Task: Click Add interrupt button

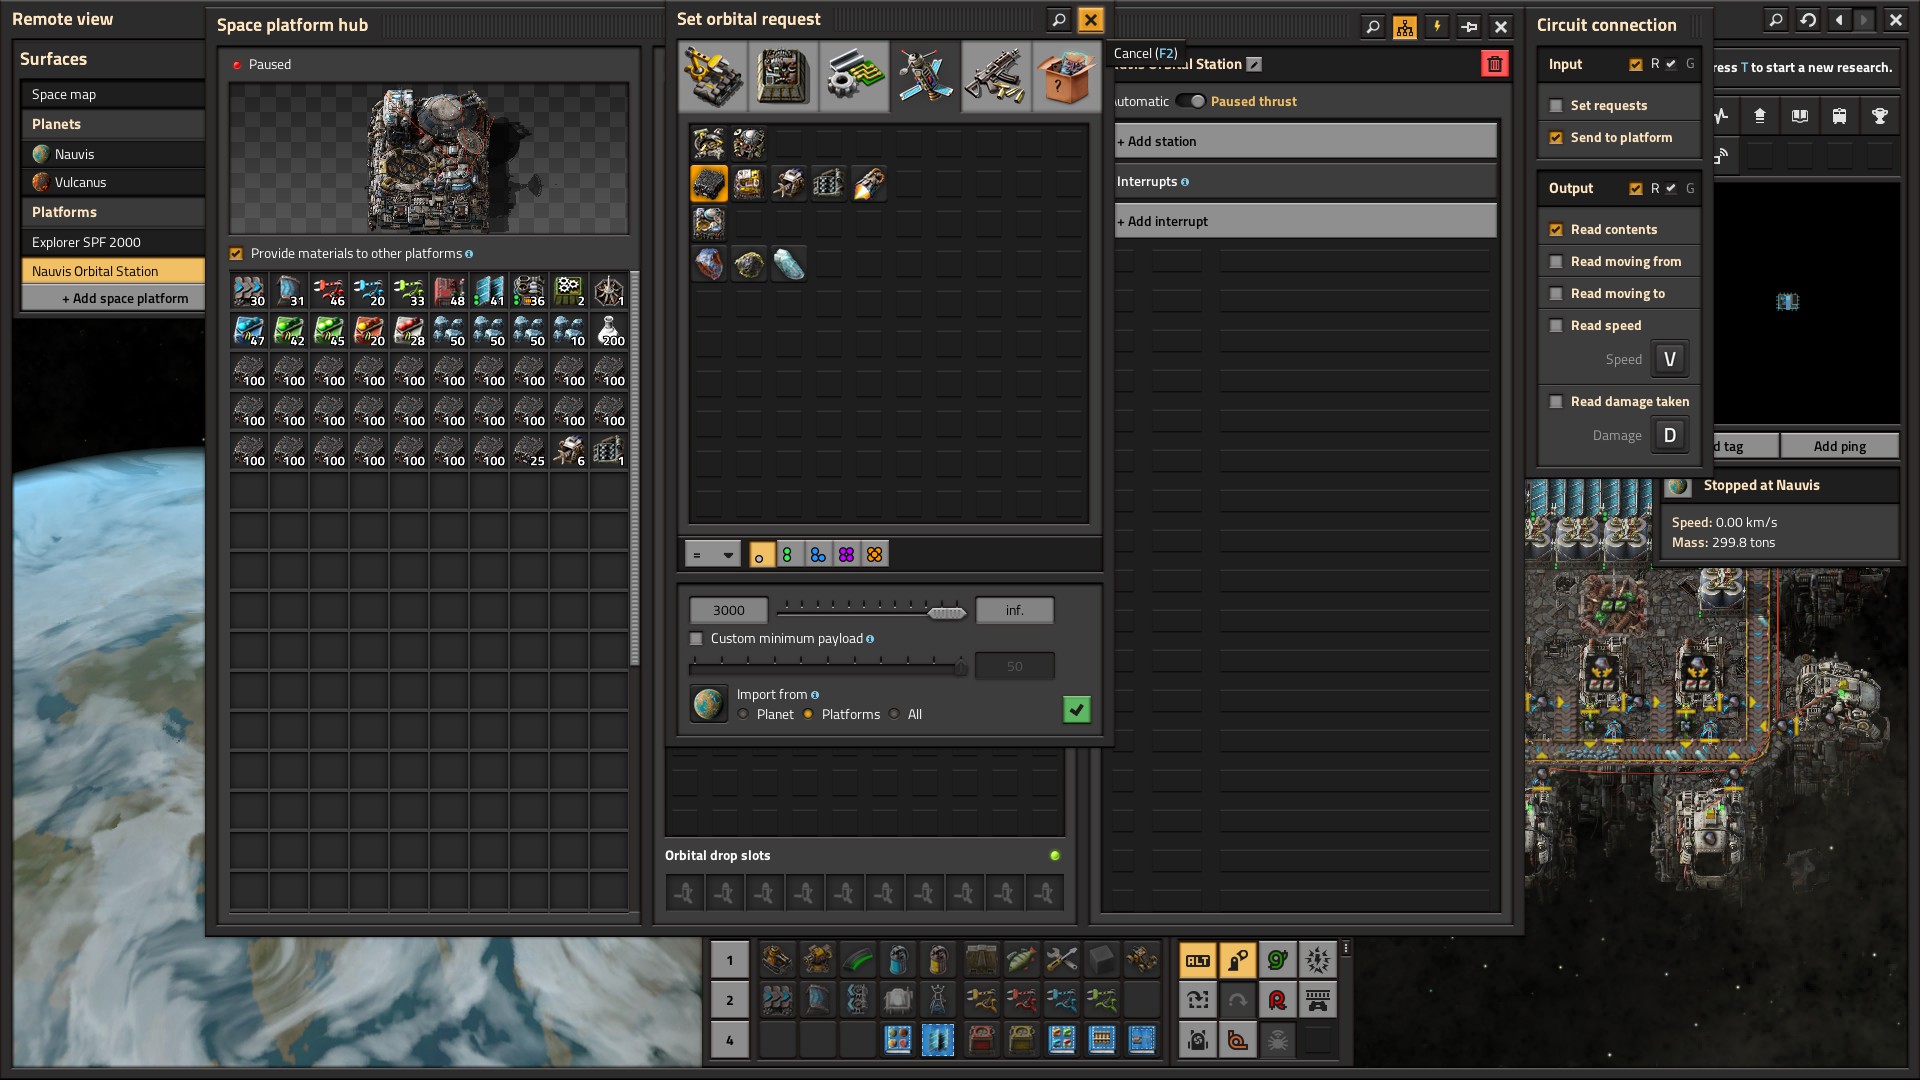Action: (1306, 221)
